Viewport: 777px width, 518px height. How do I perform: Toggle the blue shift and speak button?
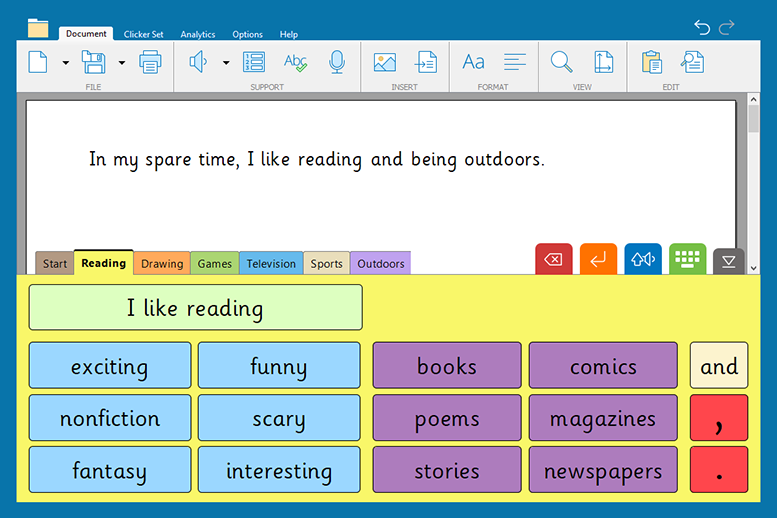[x=643, y=260]
